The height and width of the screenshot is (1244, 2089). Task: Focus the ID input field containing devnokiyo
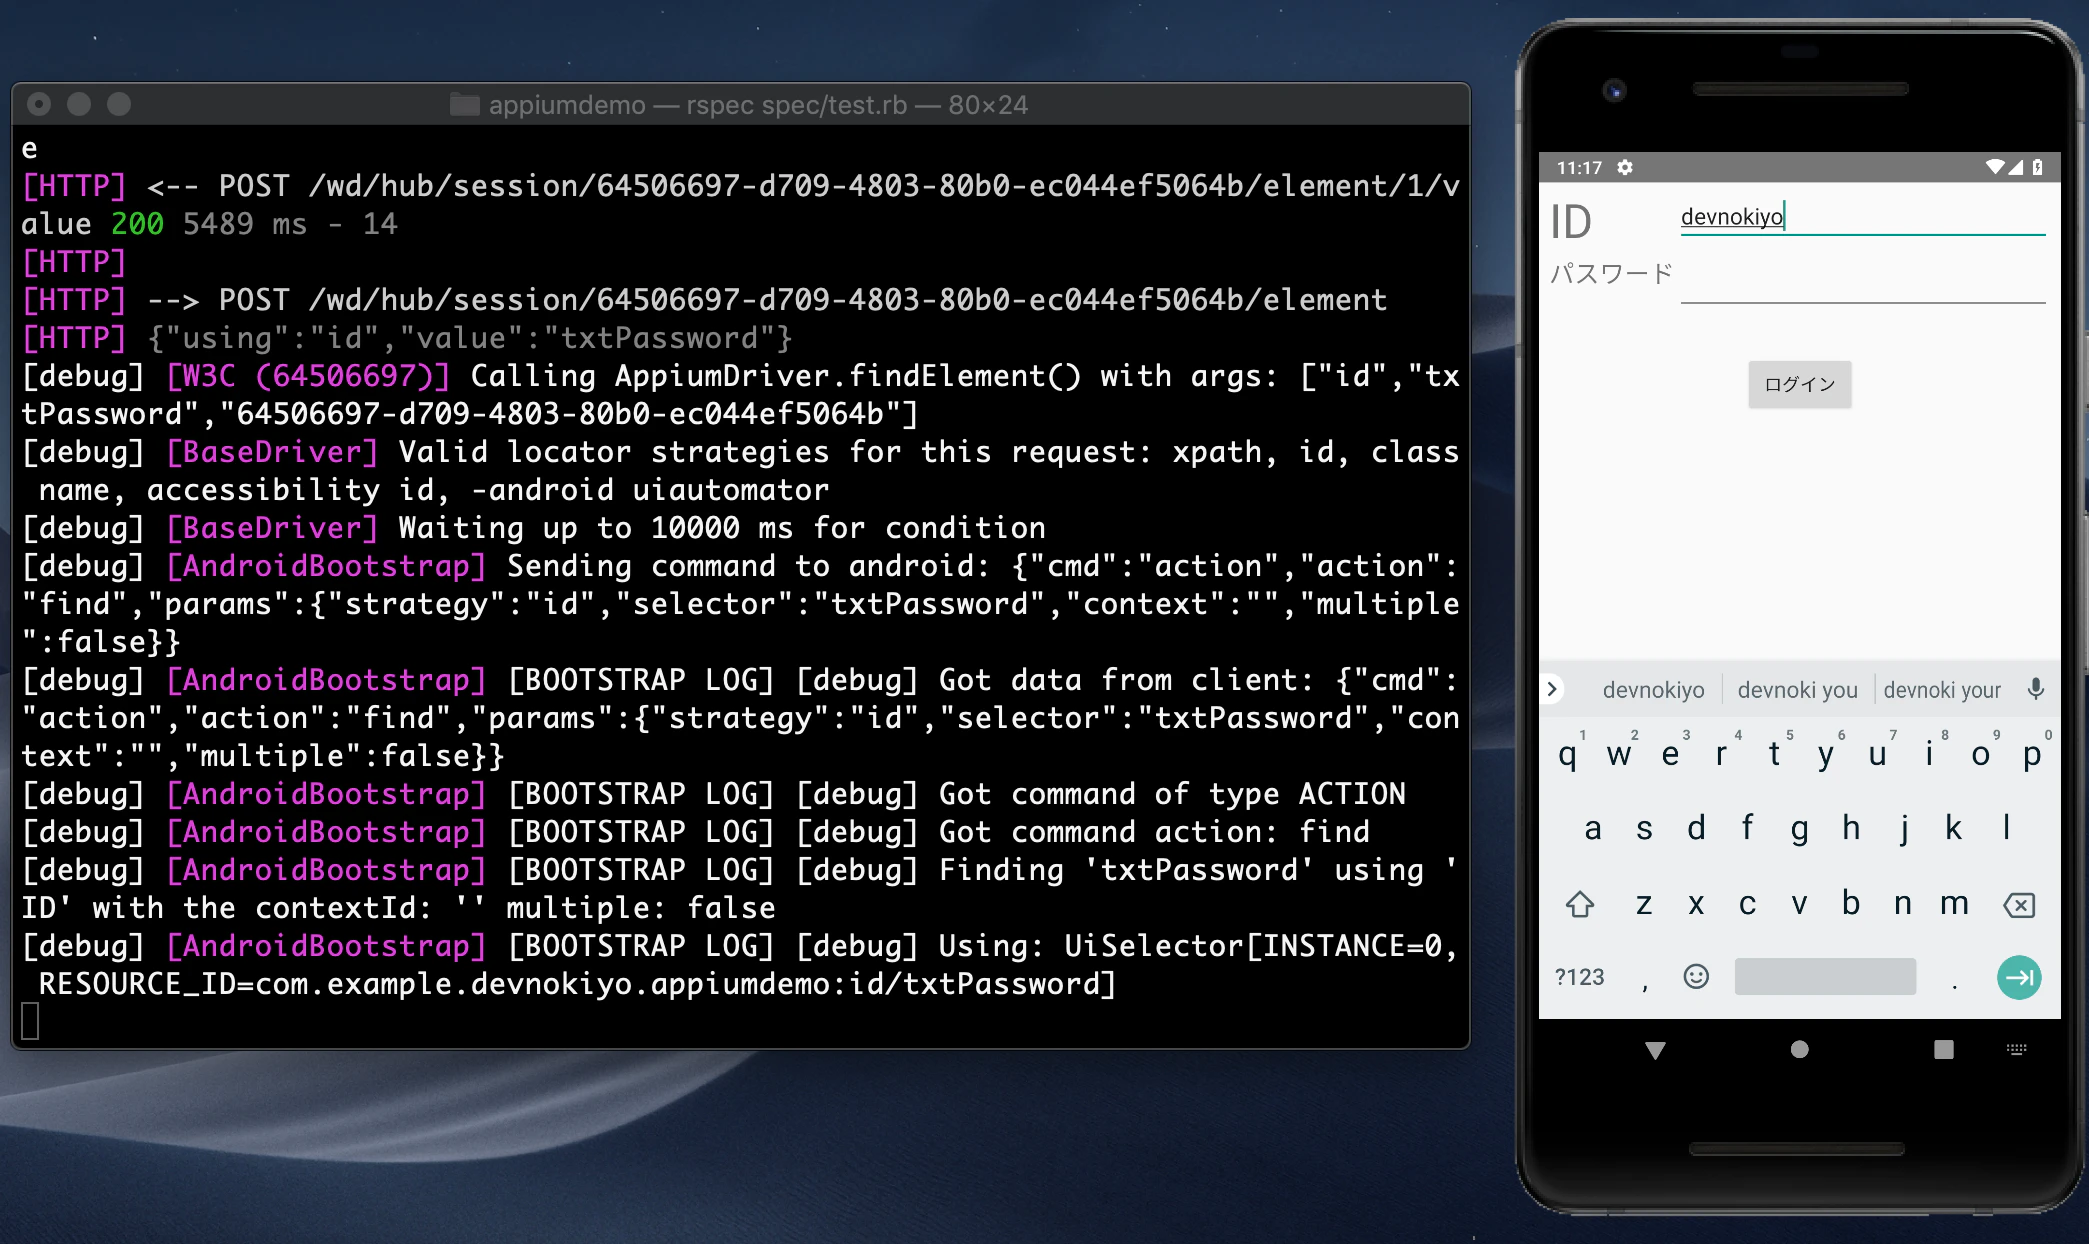click(1862, 217)
